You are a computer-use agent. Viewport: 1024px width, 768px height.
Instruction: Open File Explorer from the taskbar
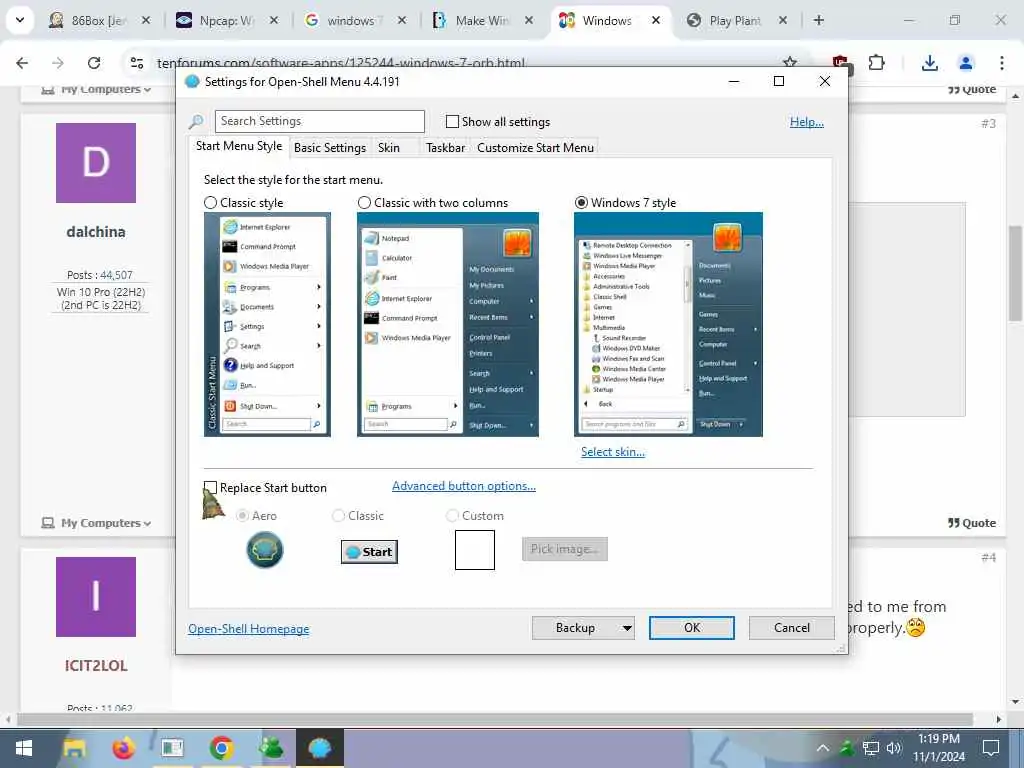(x=74, y=748)
